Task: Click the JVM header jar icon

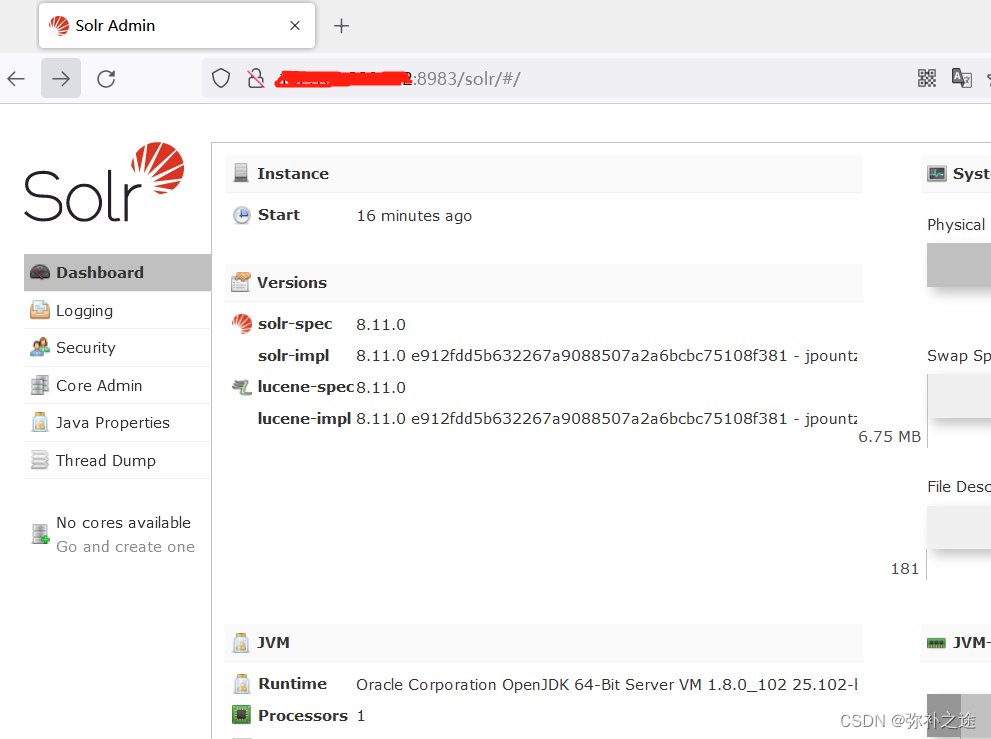Action: tap(241, 642)
